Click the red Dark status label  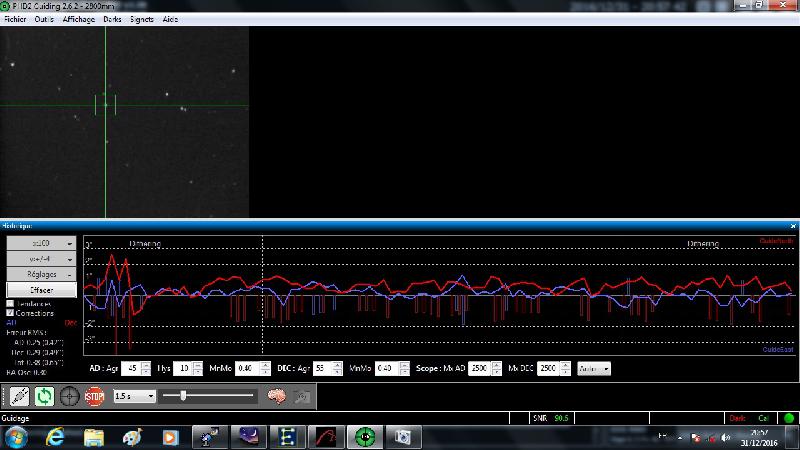(x=737, y=418)
